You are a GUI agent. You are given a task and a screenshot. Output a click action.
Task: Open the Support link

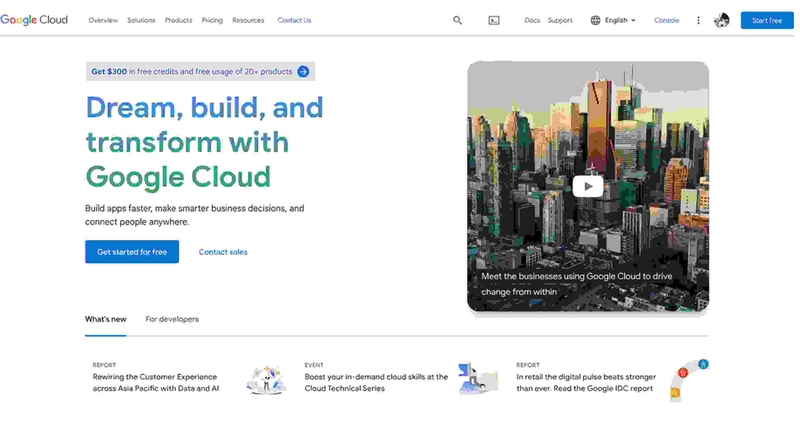[560, 20]
